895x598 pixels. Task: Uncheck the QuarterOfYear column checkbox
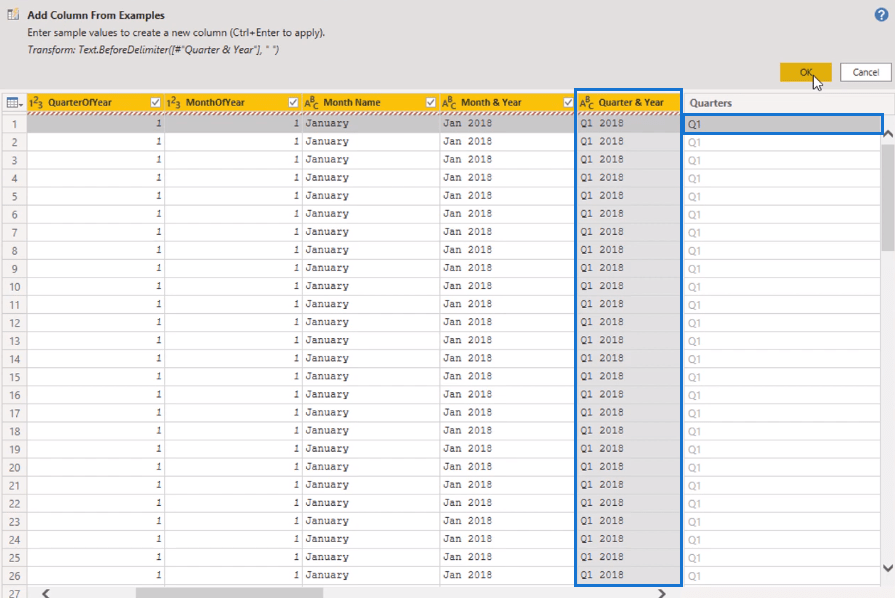coord(155,102)
